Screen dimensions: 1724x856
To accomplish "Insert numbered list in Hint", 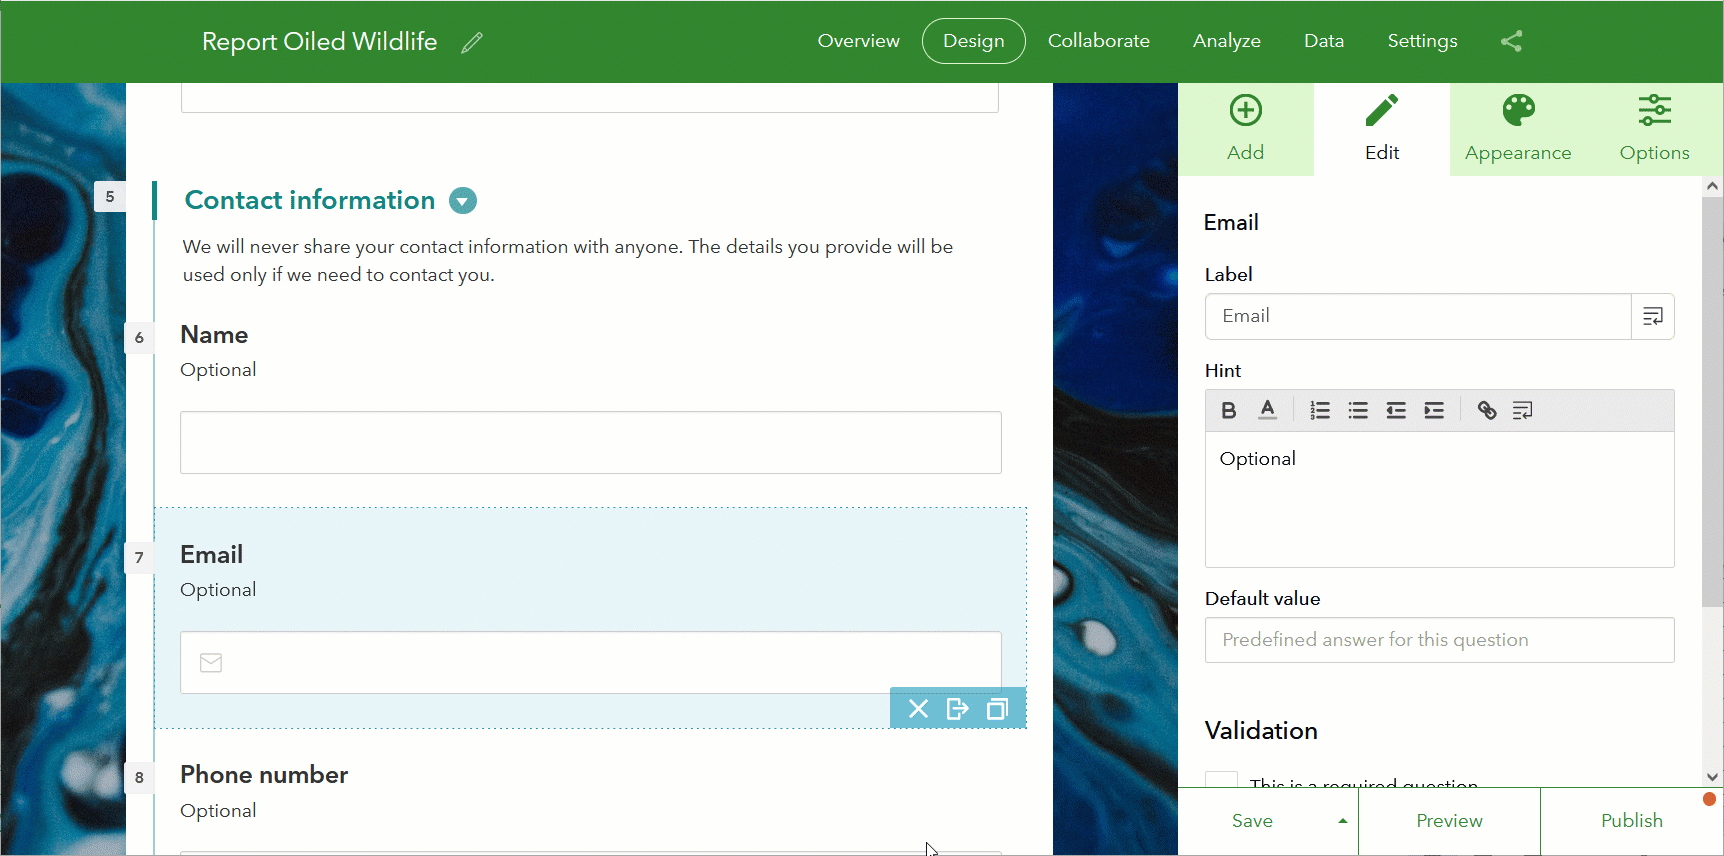I will point(1320,410).
